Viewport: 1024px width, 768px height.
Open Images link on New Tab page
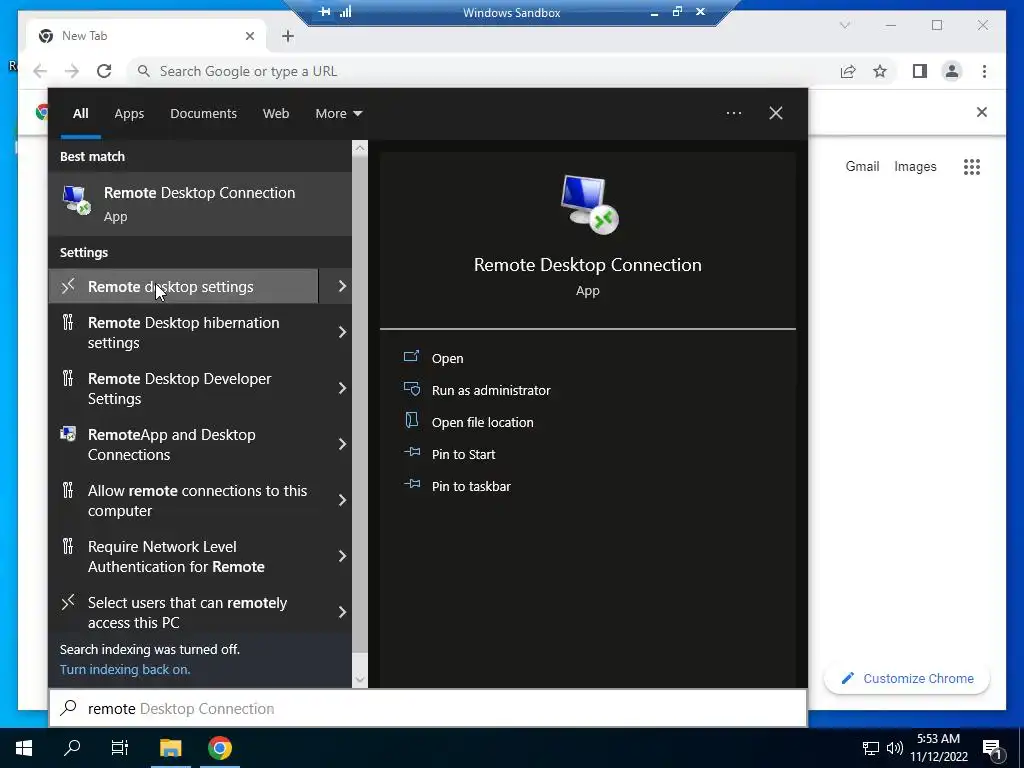[x=915, y=167]
